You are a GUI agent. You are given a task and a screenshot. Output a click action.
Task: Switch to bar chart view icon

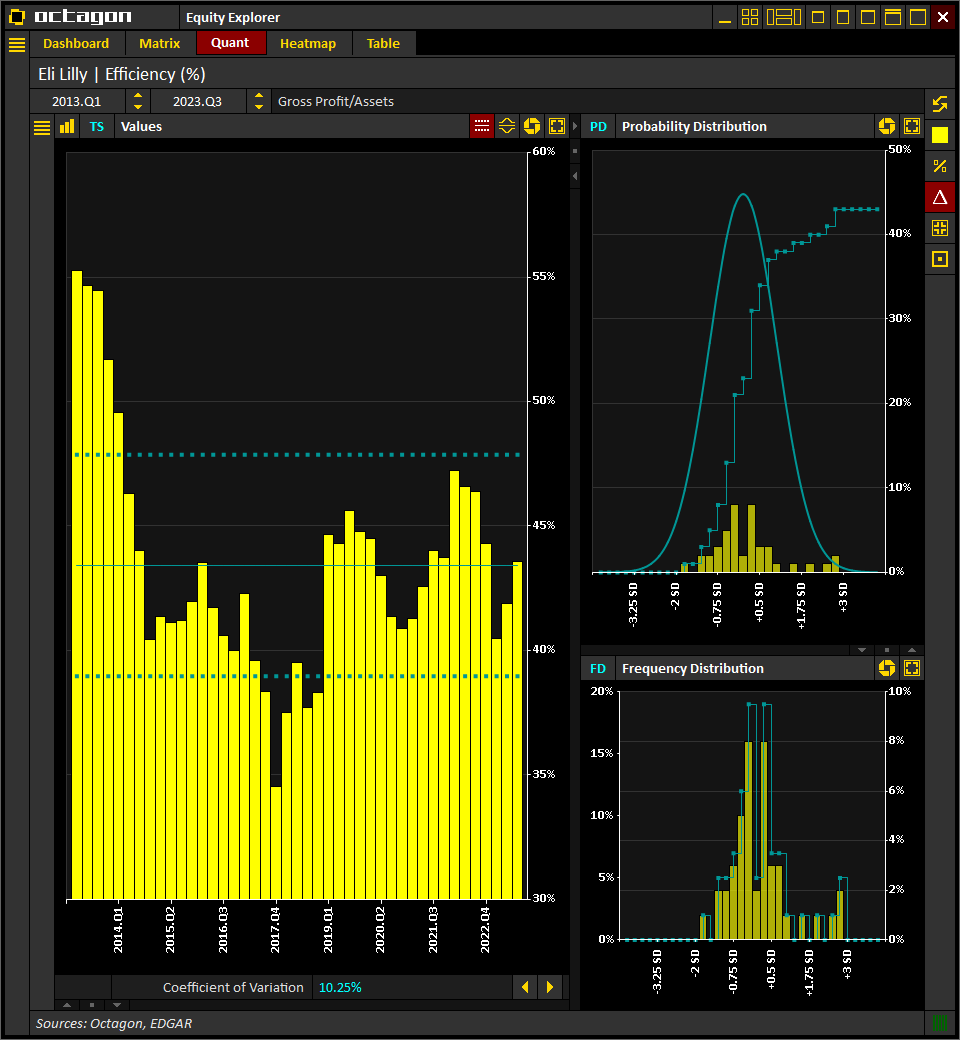(x=67, y=127)
